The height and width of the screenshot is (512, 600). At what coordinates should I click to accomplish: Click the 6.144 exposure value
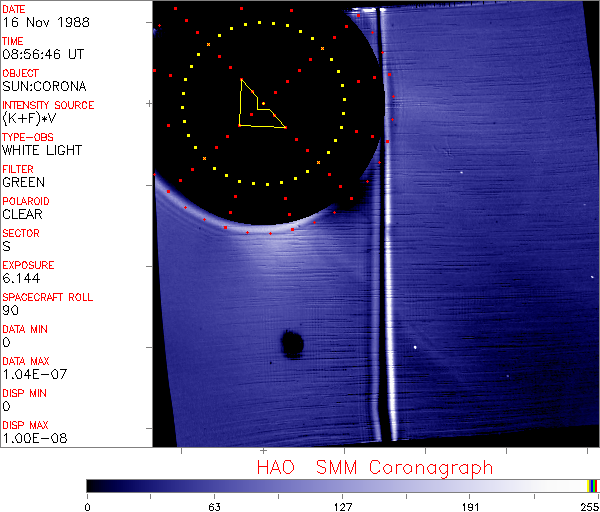(x=21, y=278)
